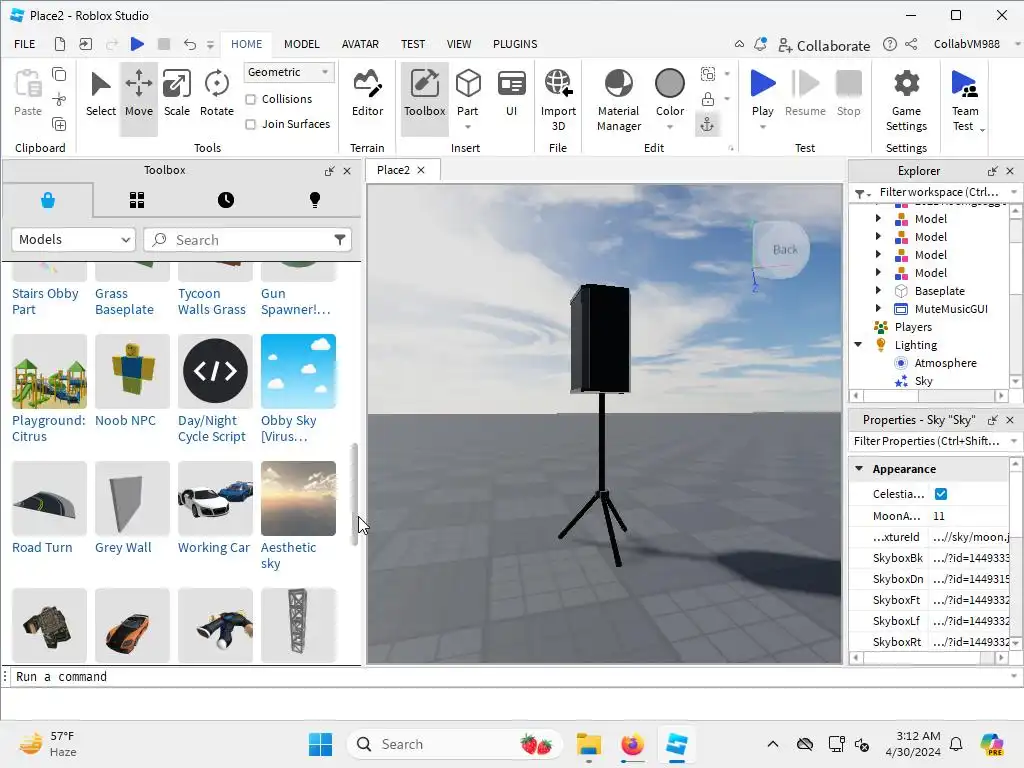The width and height of the screenshot is (1024, 768).
Task: Switch to the TEST ribbon tab
Action: tap(413, 44)
